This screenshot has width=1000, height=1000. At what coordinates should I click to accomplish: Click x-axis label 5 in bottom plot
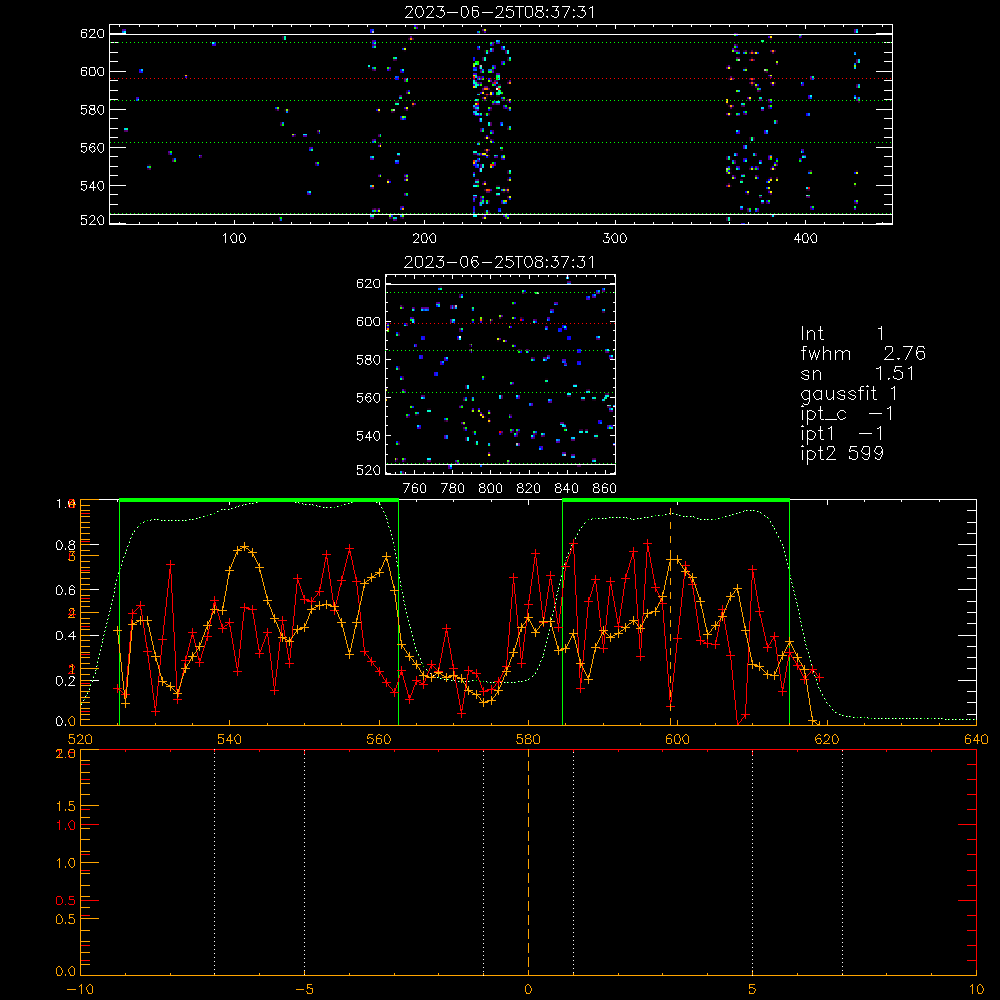pos(753,990)
